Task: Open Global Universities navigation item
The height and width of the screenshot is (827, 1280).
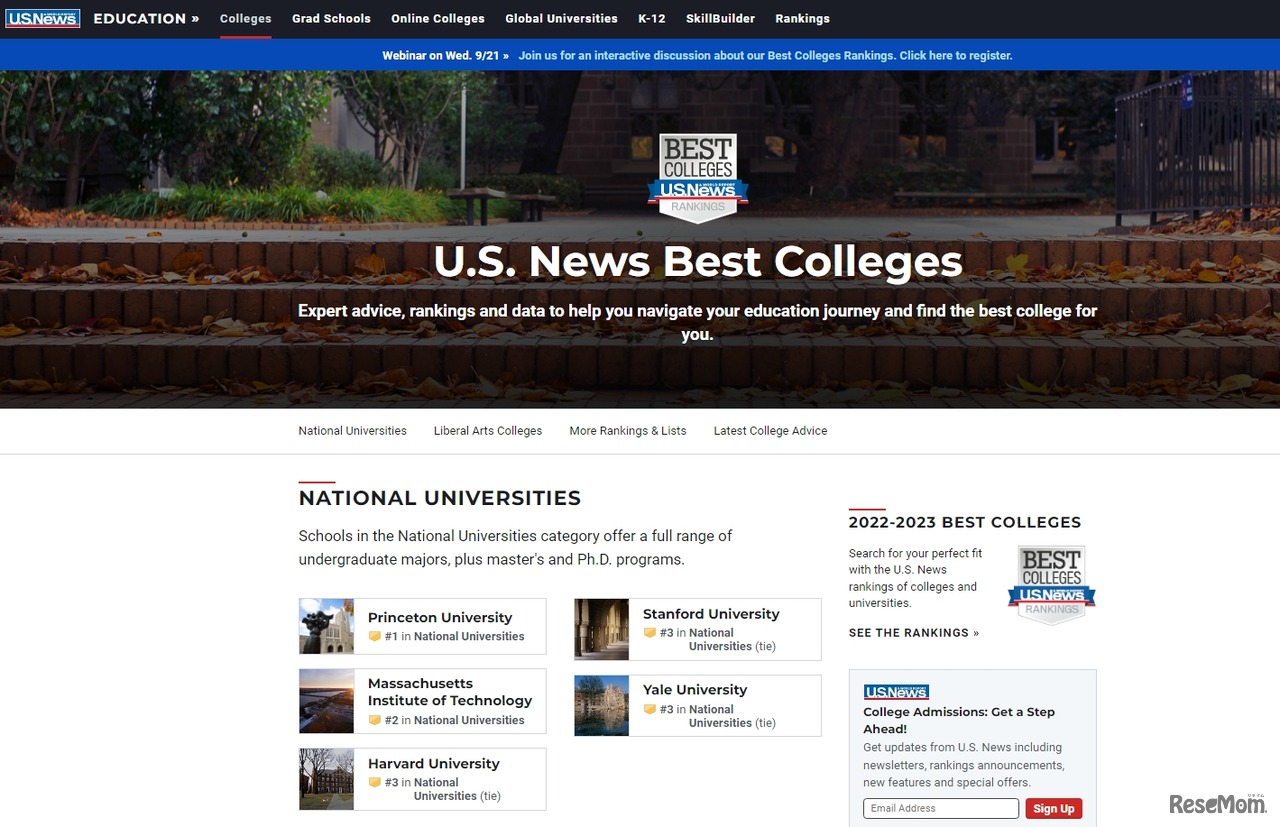Action: (x=561, y=18)
